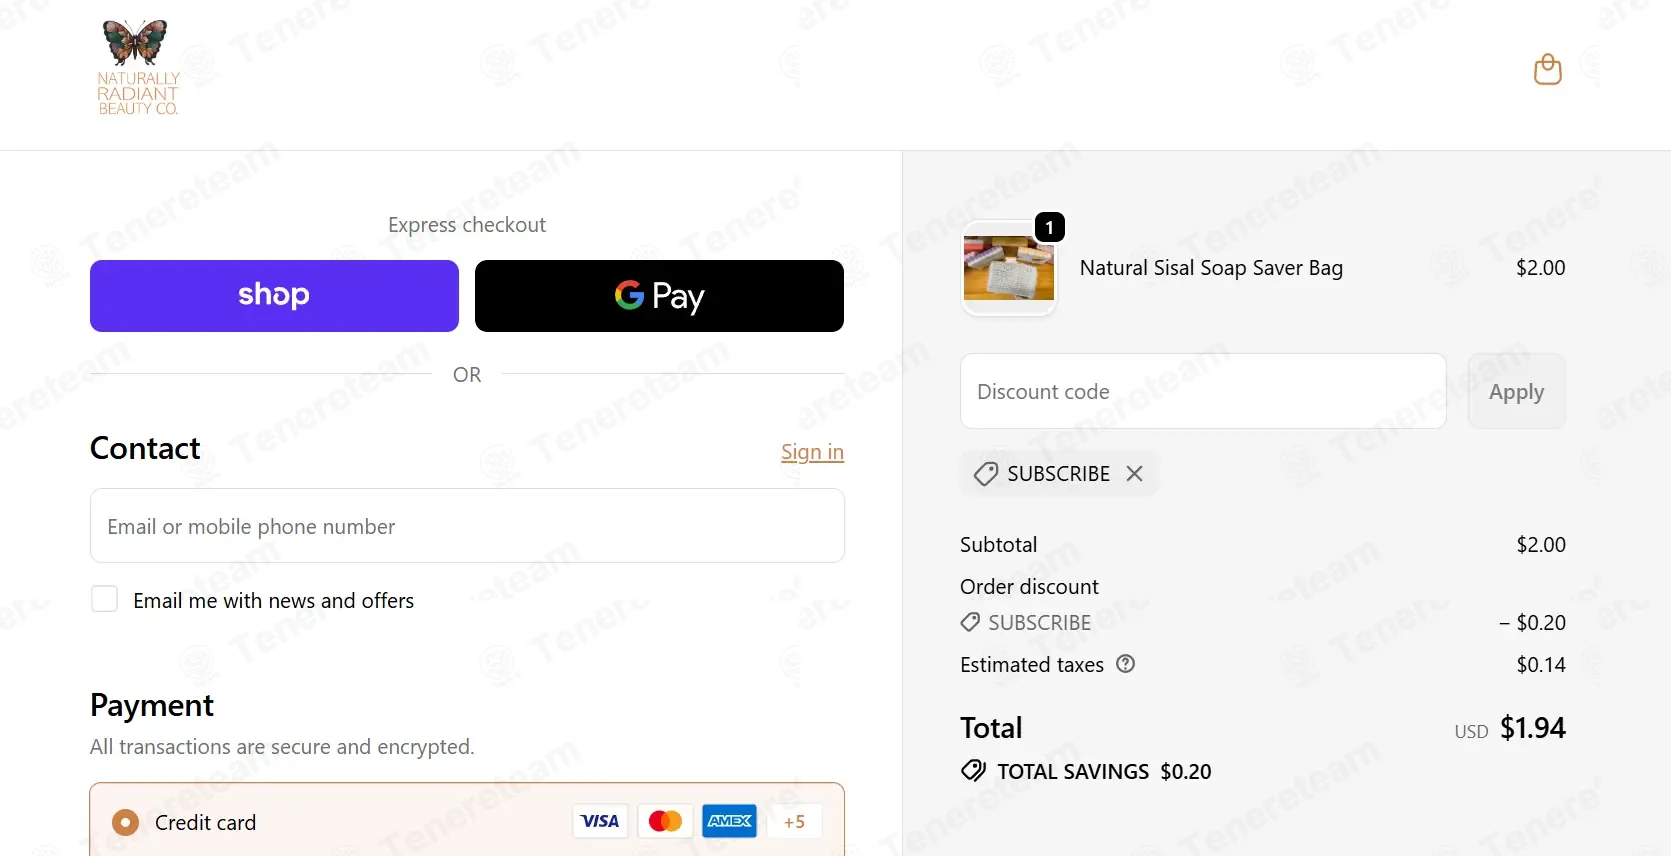Click the Sign in link
Viewport: 1671px width, 856px height.
click(812, 452)
